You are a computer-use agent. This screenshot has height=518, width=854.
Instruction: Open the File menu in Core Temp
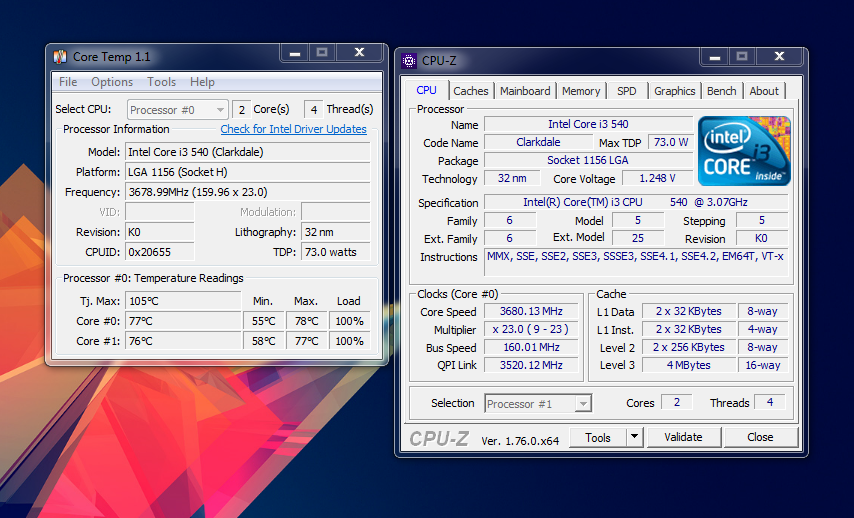pos(68,82)
